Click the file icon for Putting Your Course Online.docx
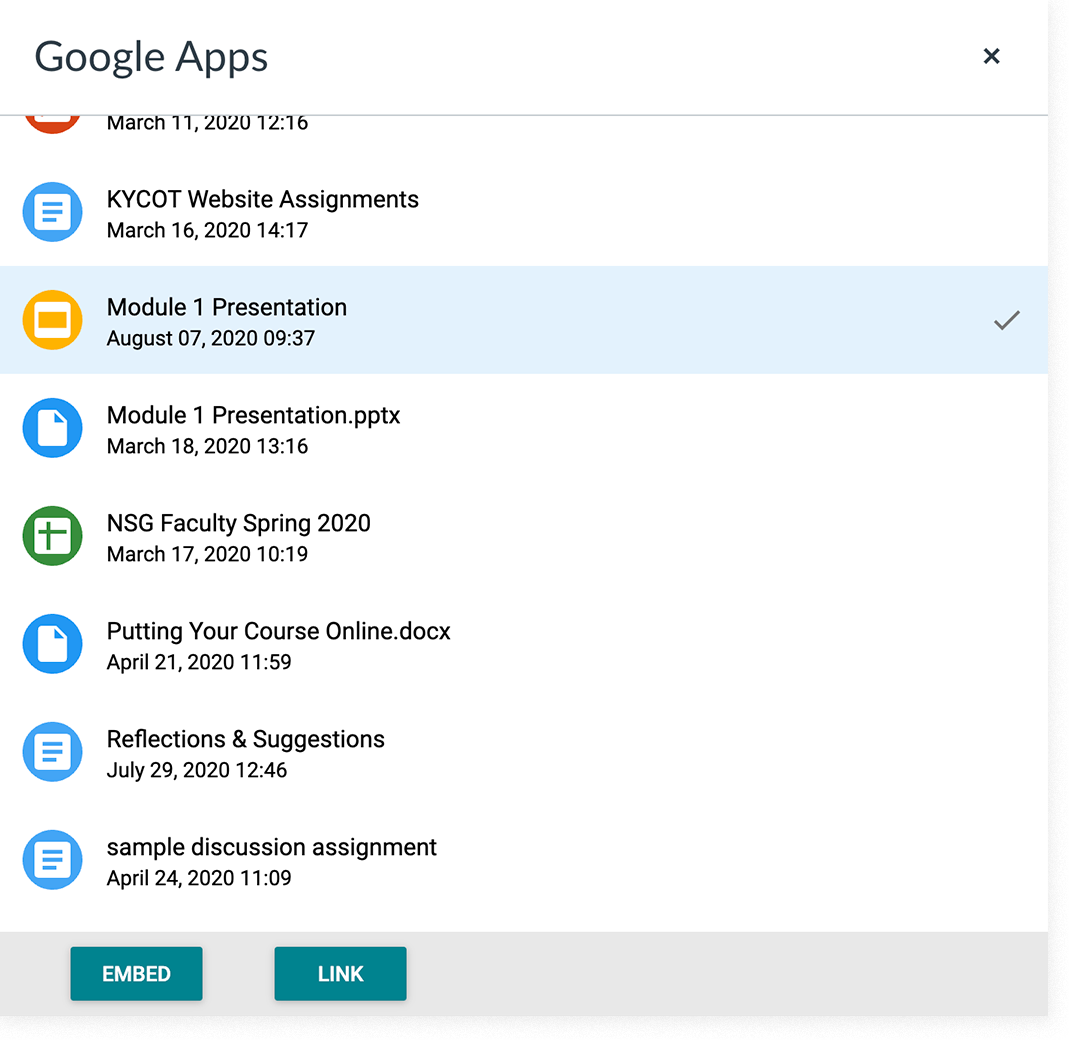Image resolution: width=1073 pixels, height=1049 pixels. click(53, 644)
